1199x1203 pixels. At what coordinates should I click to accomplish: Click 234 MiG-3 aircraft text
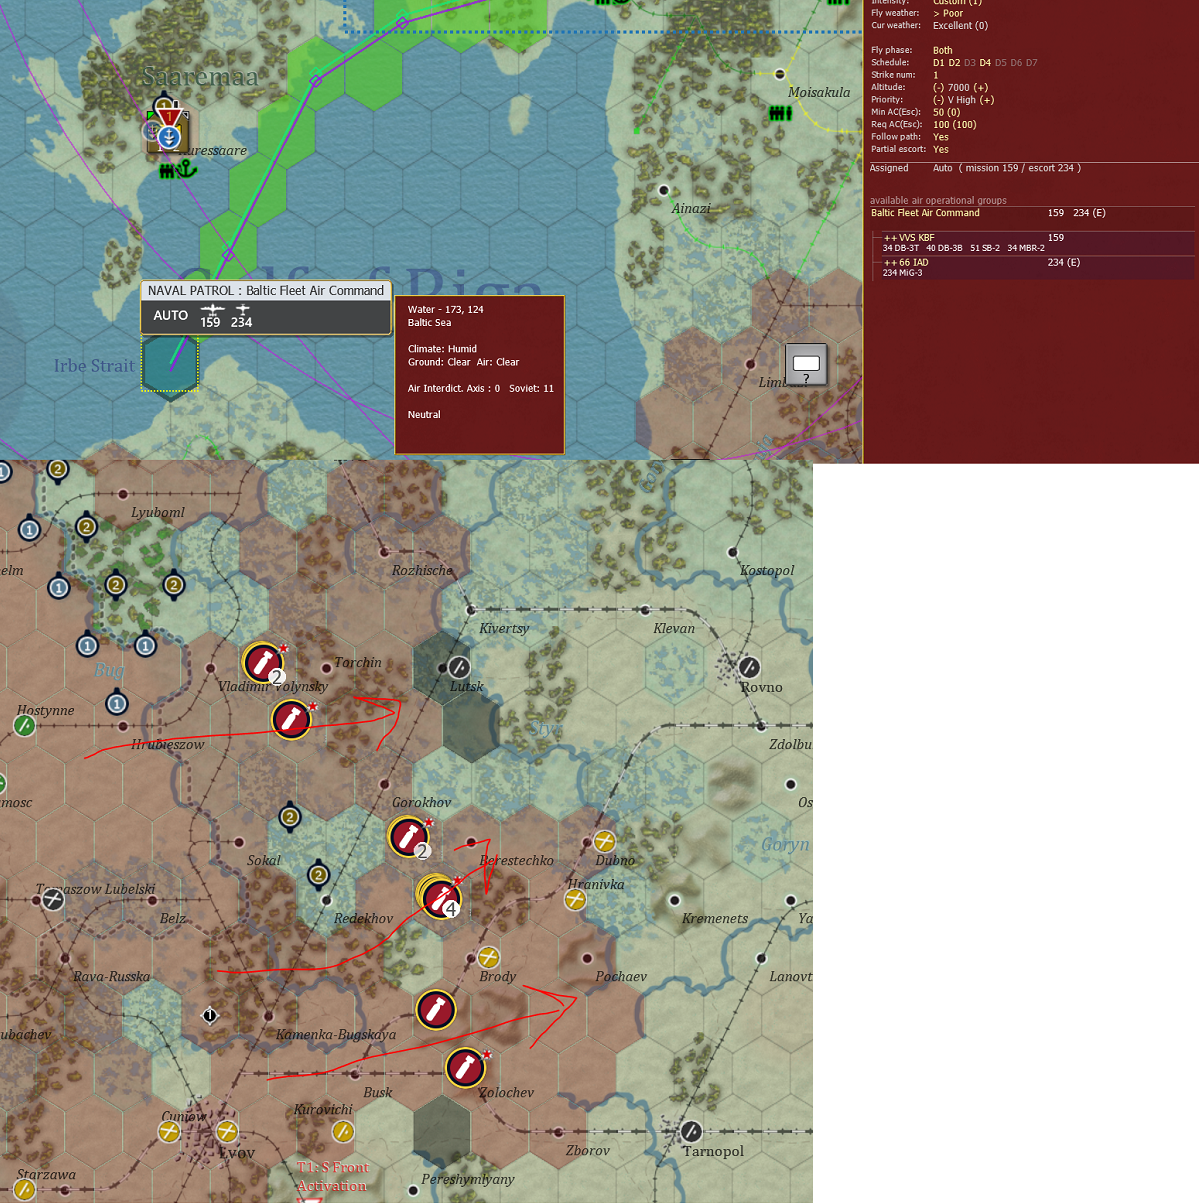coord(902,273)
